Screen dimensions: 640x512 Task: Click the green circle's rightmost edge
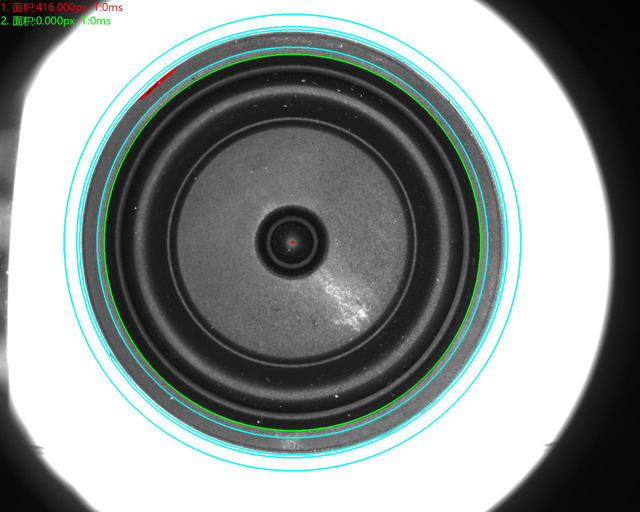click(480, 243)
